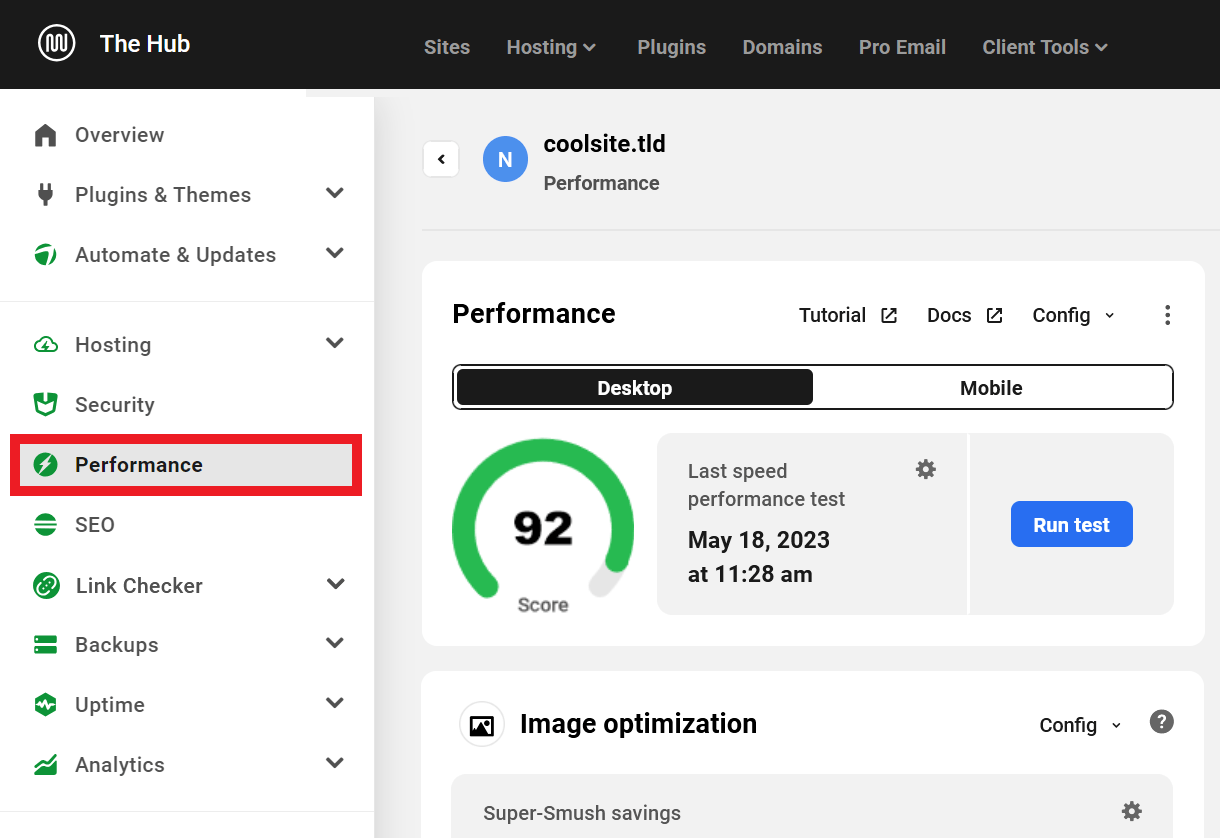Open Super-Smush savings gear settings
The image size is (1220, 838).
(1131, 811)
